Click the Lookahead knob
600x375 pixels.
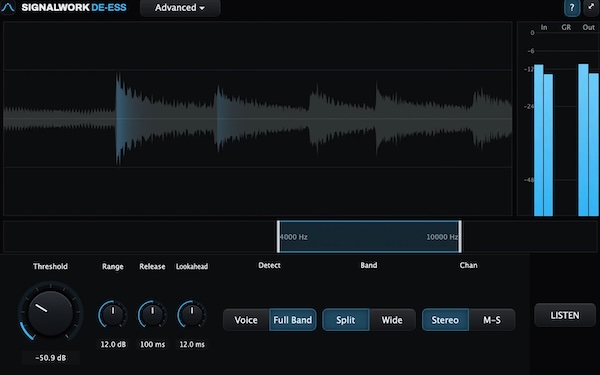point(192,315)
